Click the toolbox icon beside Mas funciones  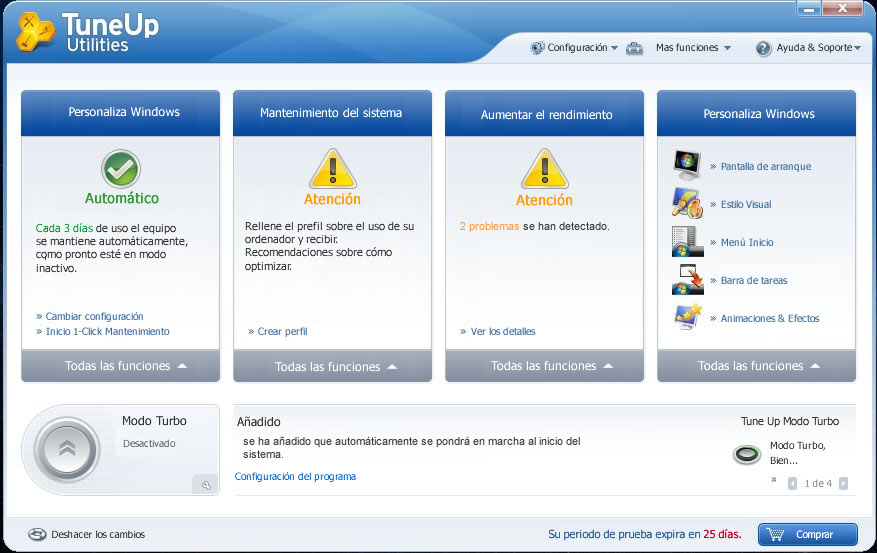pos(634,48)
